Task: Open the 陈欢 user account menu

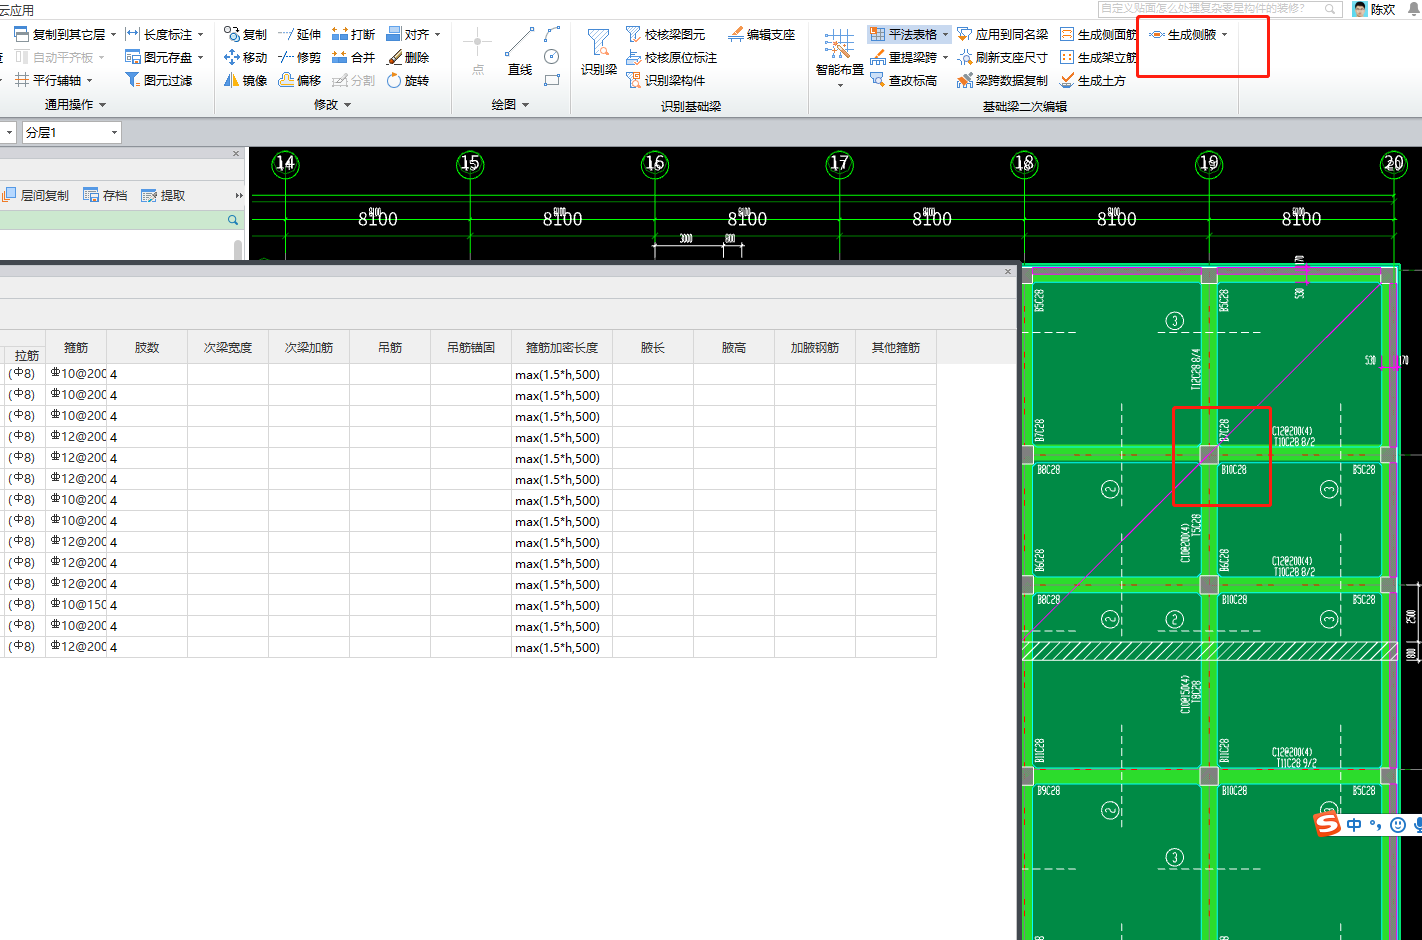Action: [x=1374, y=9]
